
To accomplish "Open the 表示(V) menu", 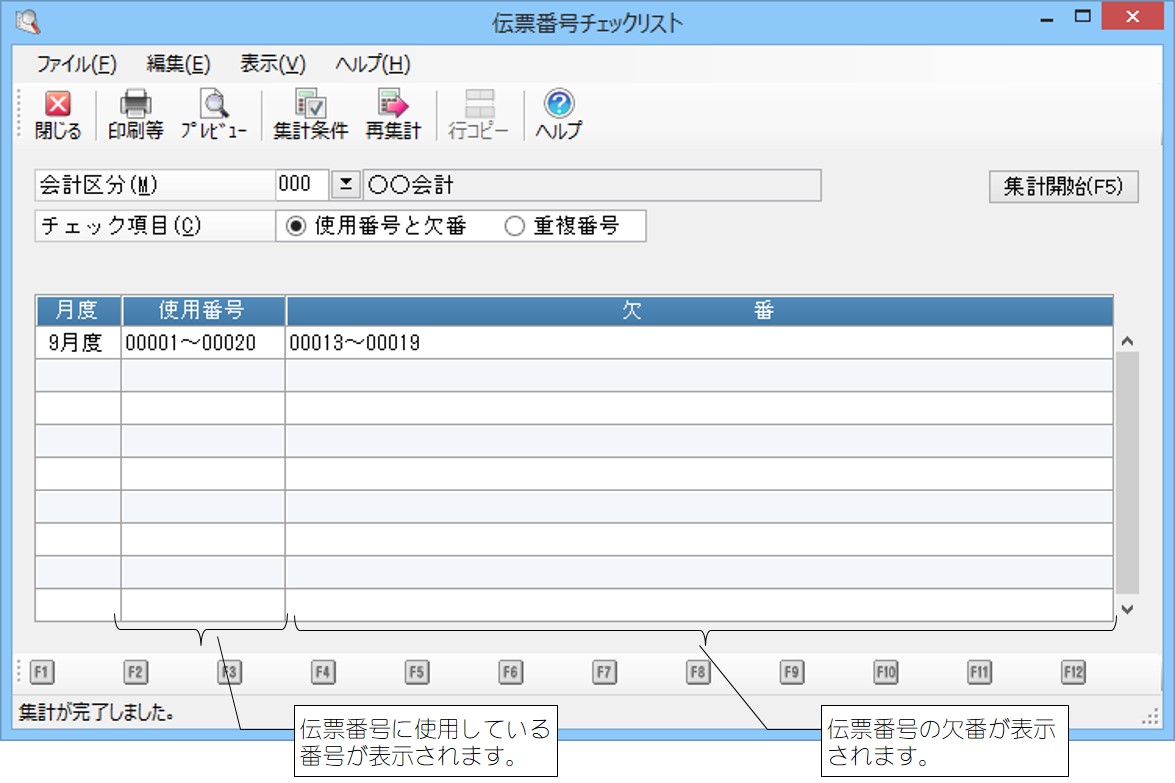I will pyautogui.click(x=272, y=64).
